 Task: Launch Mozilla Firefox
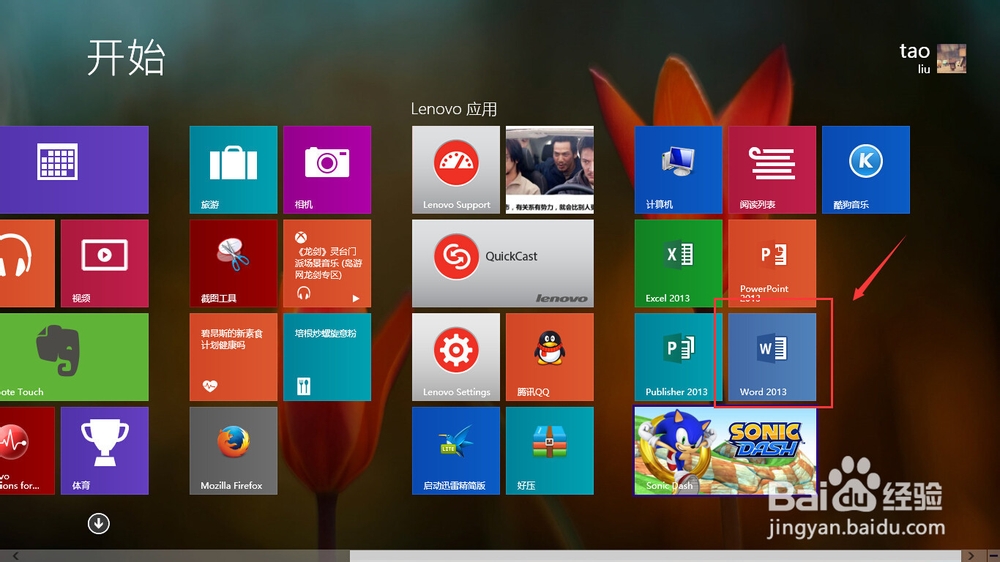233,451
